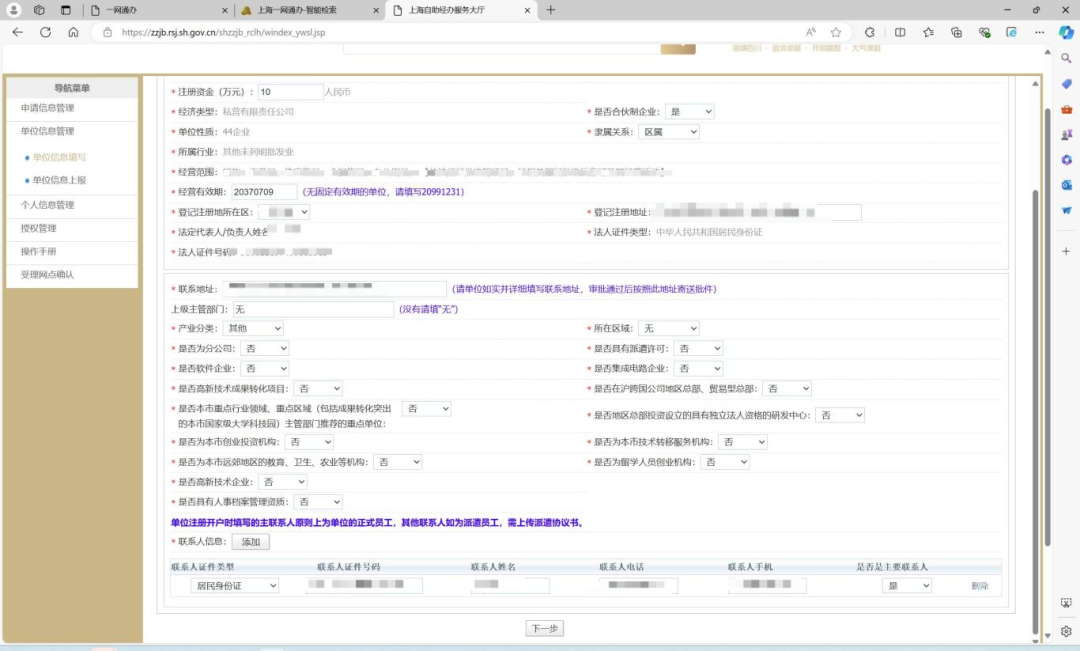Screen dimensions: 1080x651
Task: Open the browser extensions puzzle icon
Action: [x=871, y=32]
